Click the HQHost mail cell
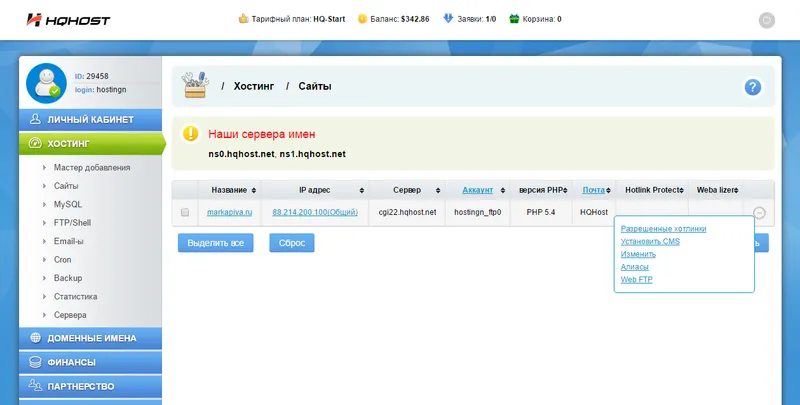 [594, 212]
